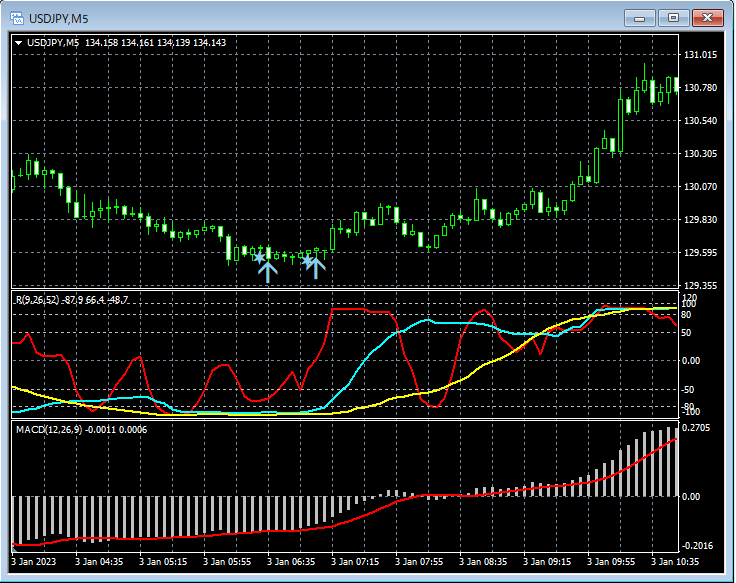736x583 pixels.
Task: Select the OHLC values 134.158 134.161 134.139 134.143
Action: click(x=155, y=43)
